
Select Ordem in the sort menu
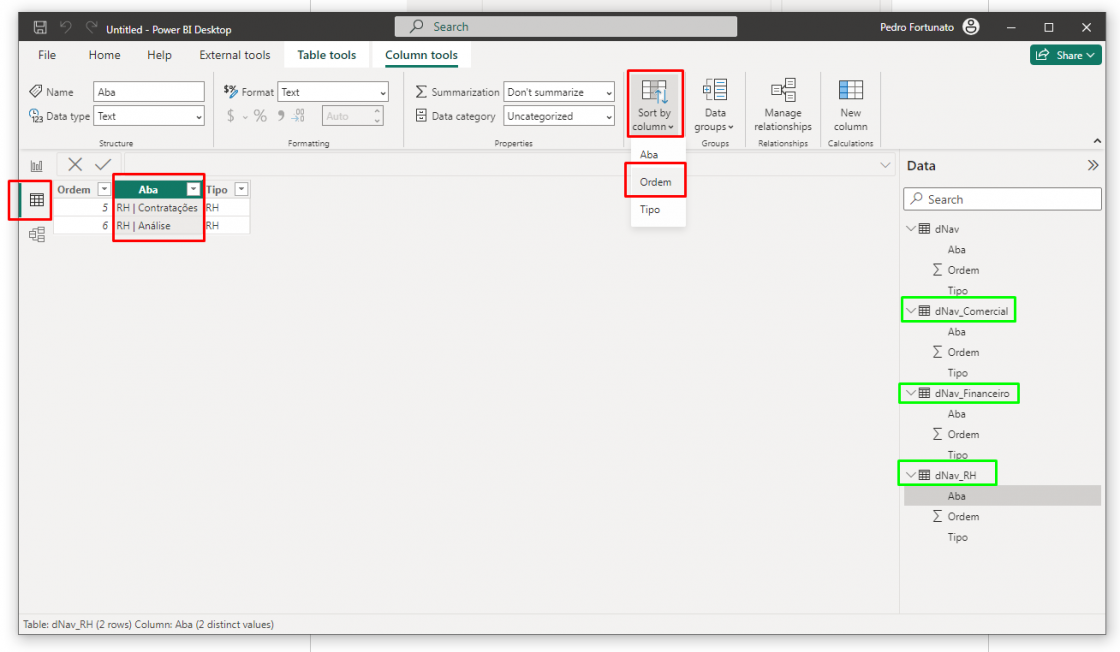click(x=656, y=182)
